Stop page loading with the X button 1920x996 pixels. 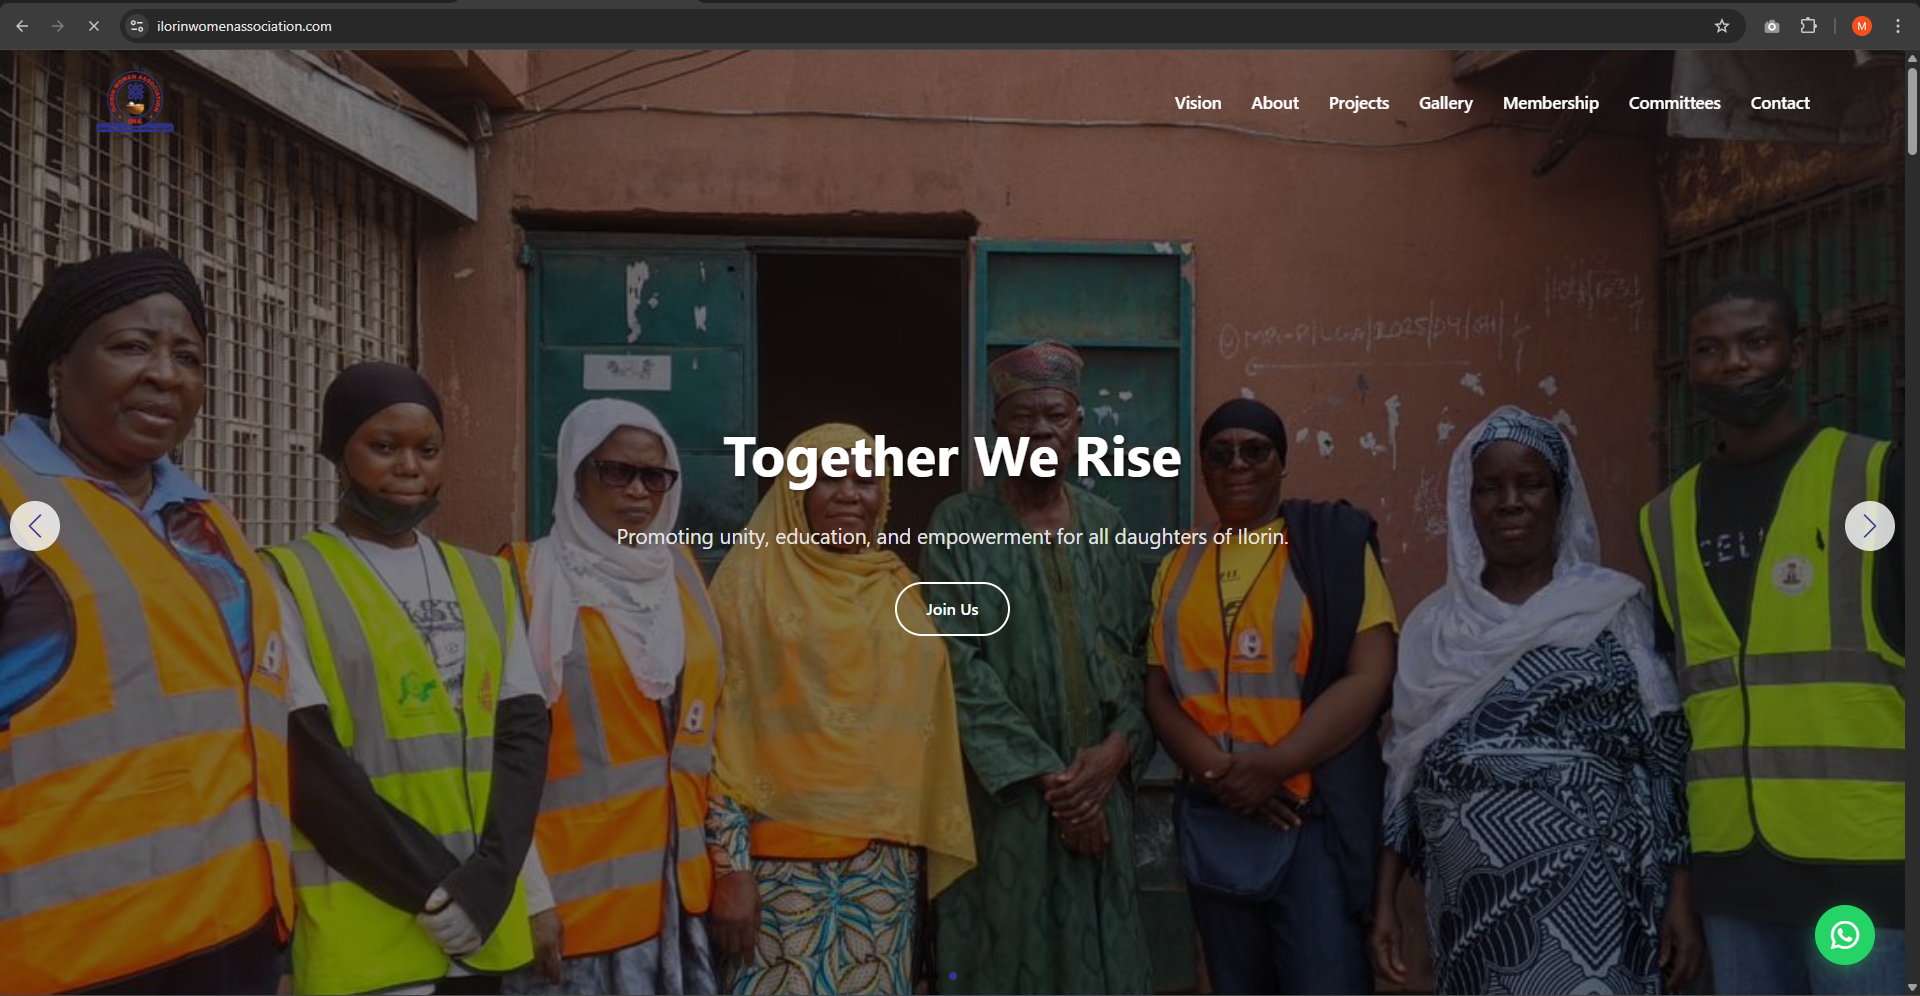[x=93, y=26]
